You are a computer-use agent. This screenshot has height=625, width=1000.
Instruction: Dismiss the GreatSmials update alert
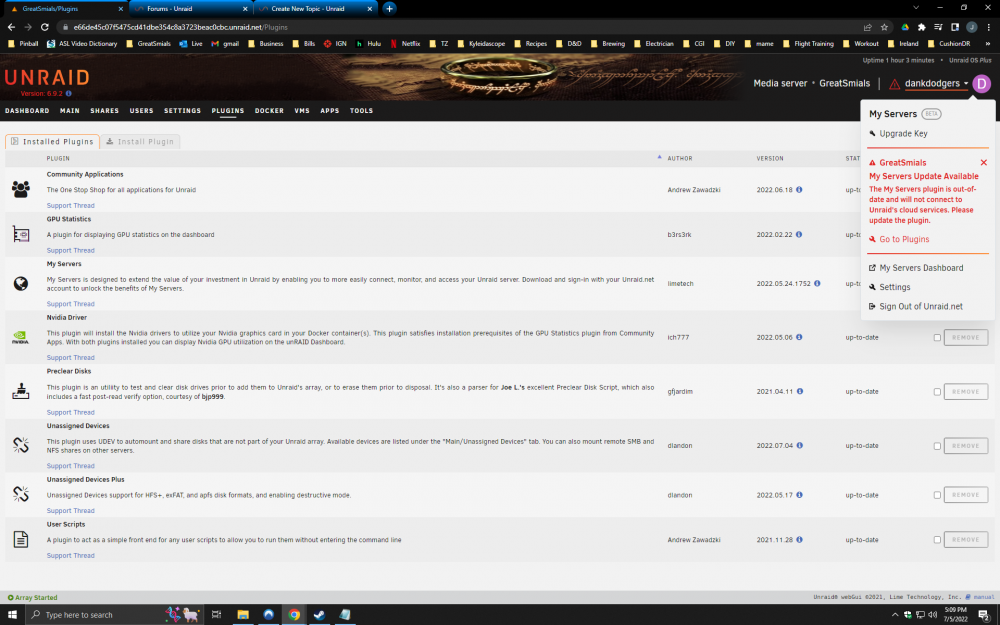[983, 163]
